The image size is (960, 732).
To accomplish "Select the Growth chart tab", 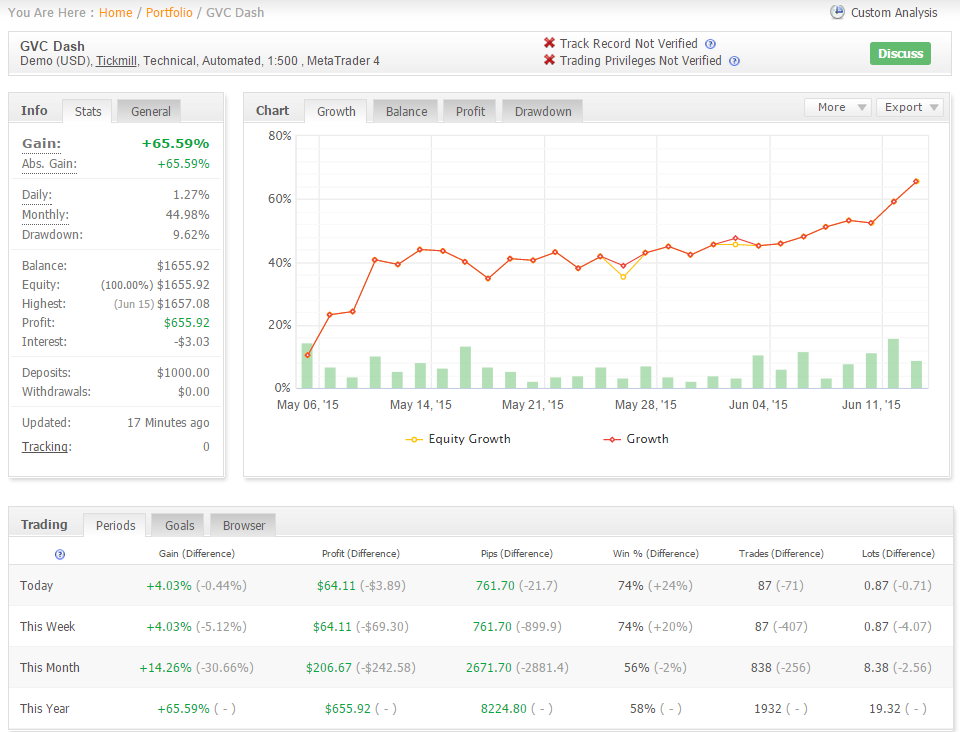I will coord(336,111).
